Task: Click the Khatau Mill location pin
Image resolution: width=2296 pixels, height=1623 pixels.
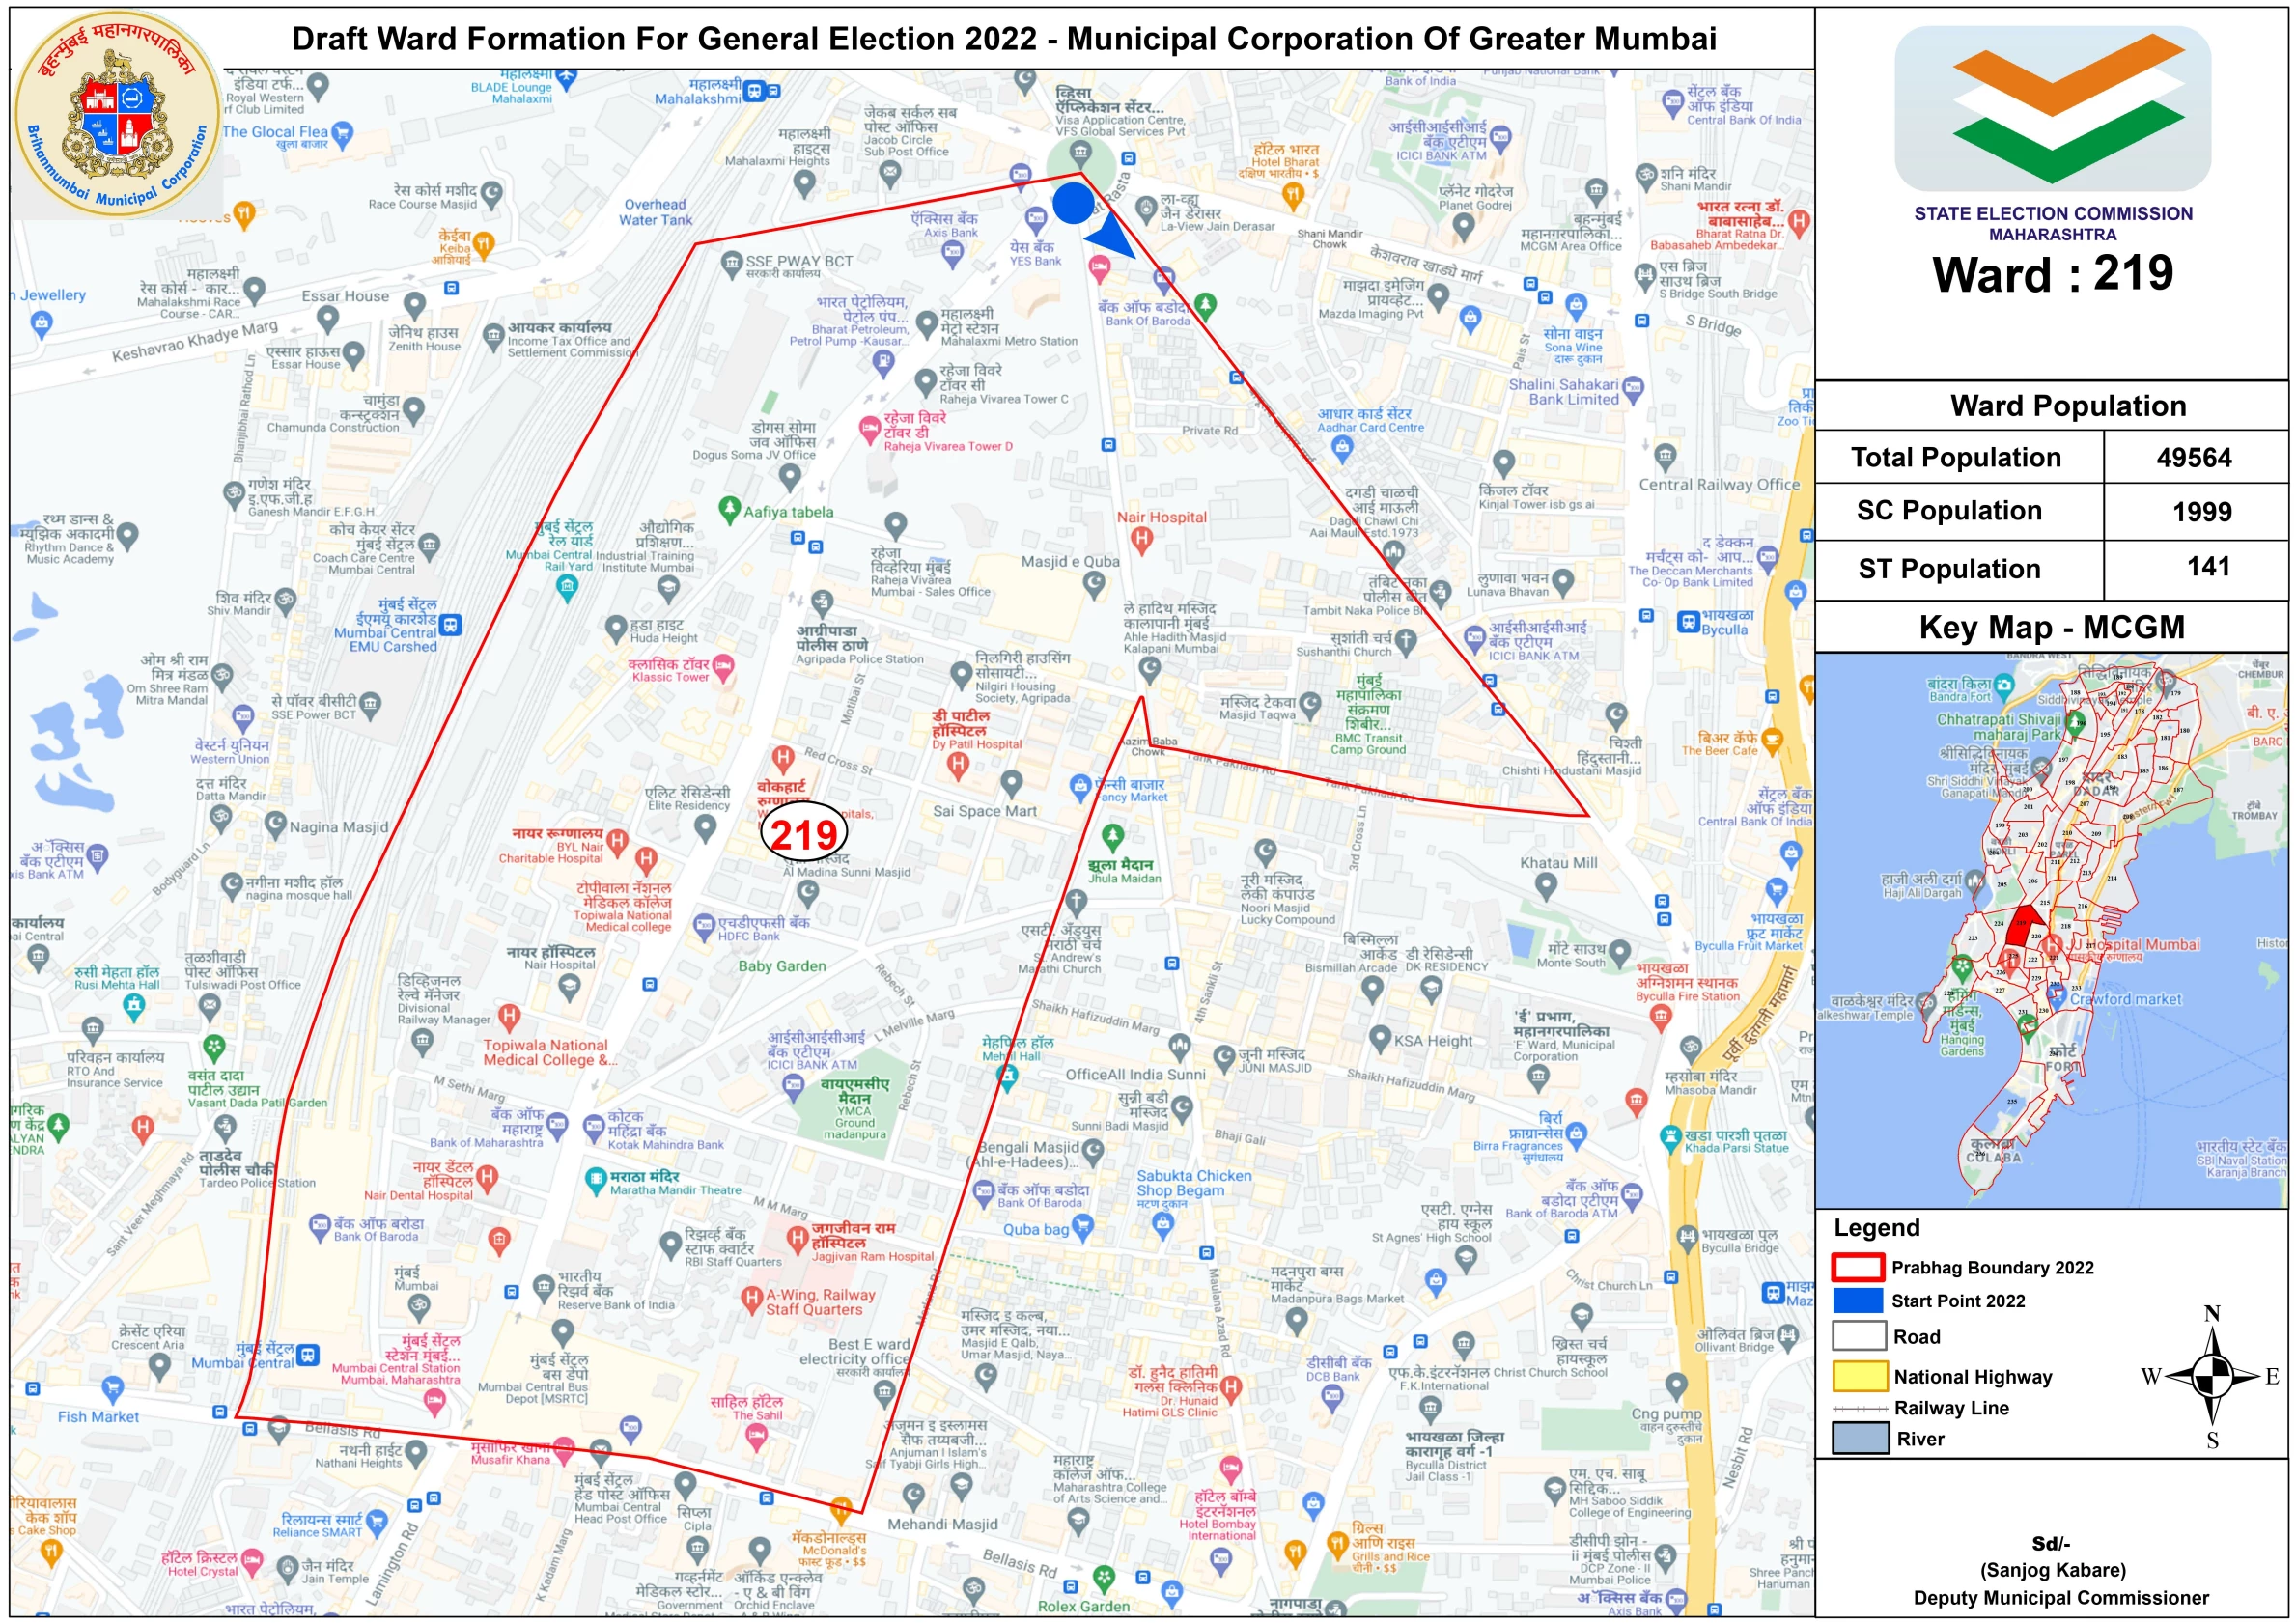Action: coord(1545,885)
